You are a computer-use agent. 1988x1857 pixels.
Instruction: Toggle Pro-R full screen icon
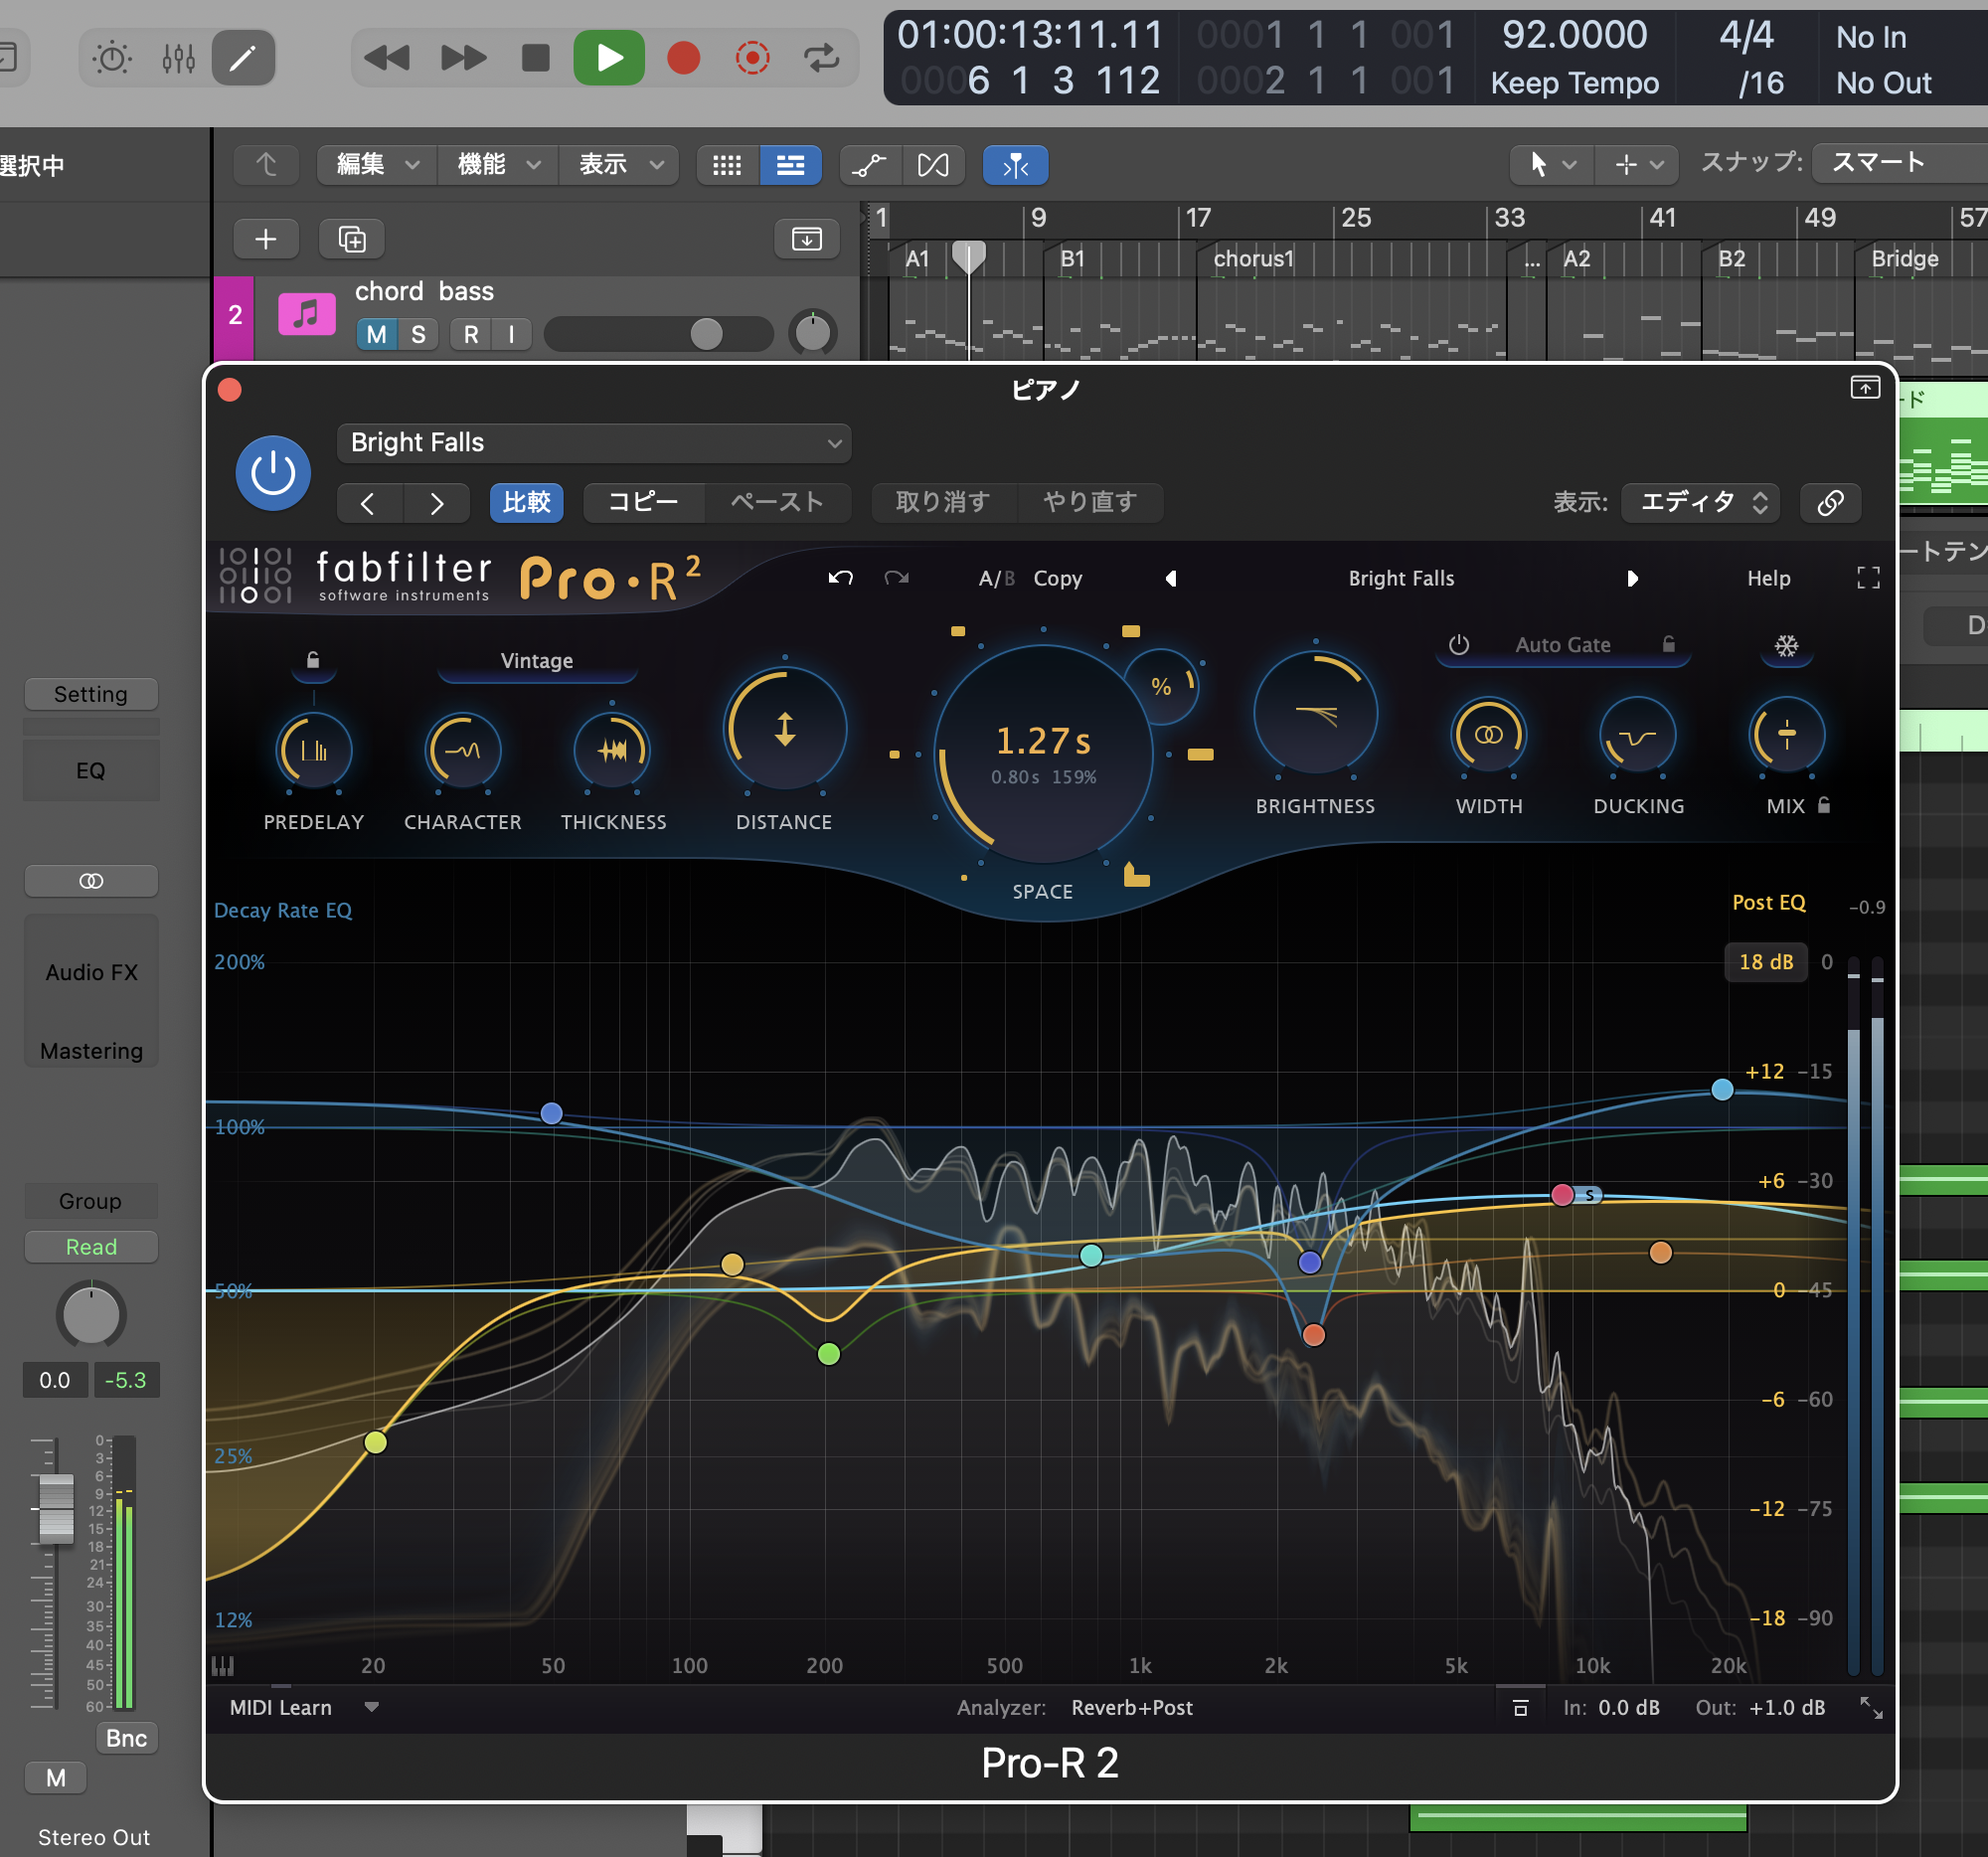1868,578
